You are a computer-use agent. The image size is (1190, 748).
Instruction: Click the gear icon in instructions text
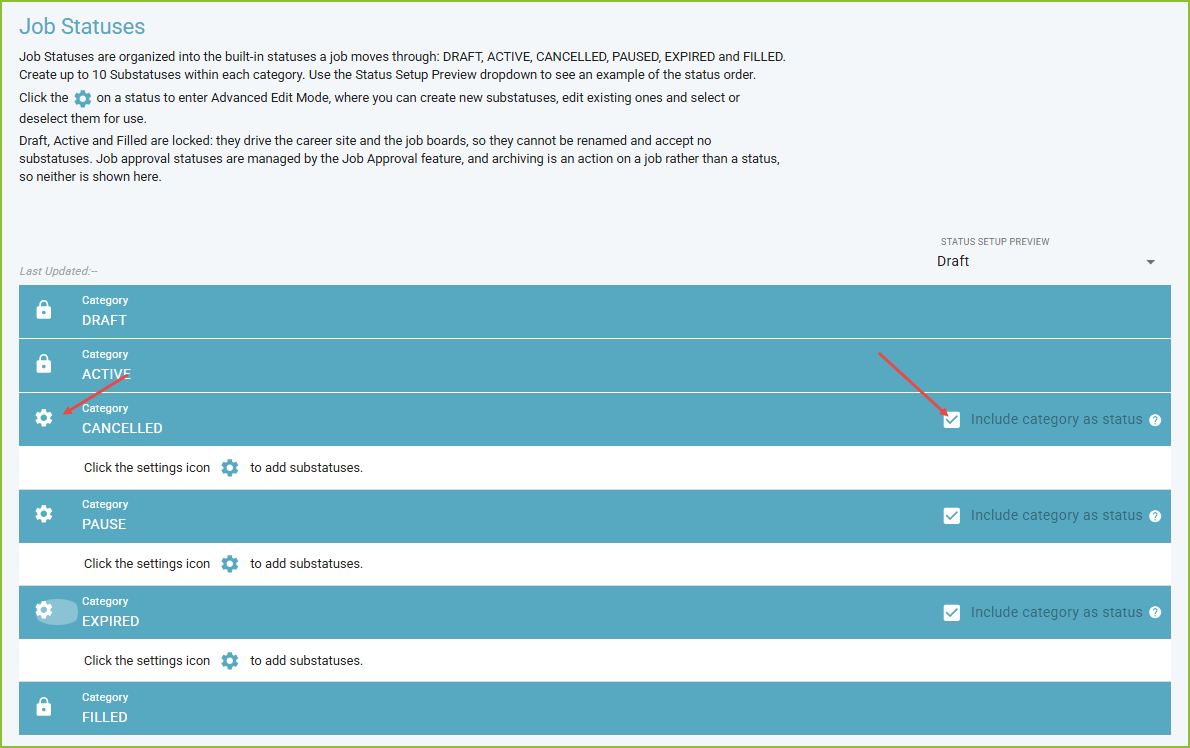(x=83, y=99)
